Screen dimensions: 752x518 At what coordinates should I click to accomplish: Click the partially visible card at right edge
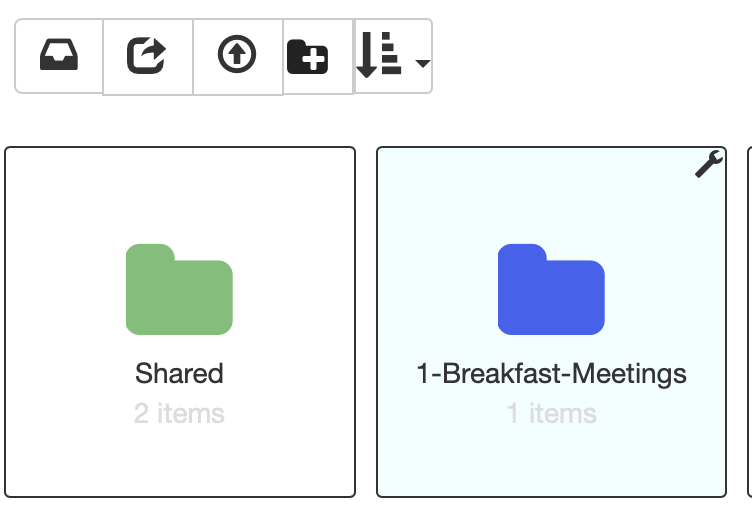(750, 322)
